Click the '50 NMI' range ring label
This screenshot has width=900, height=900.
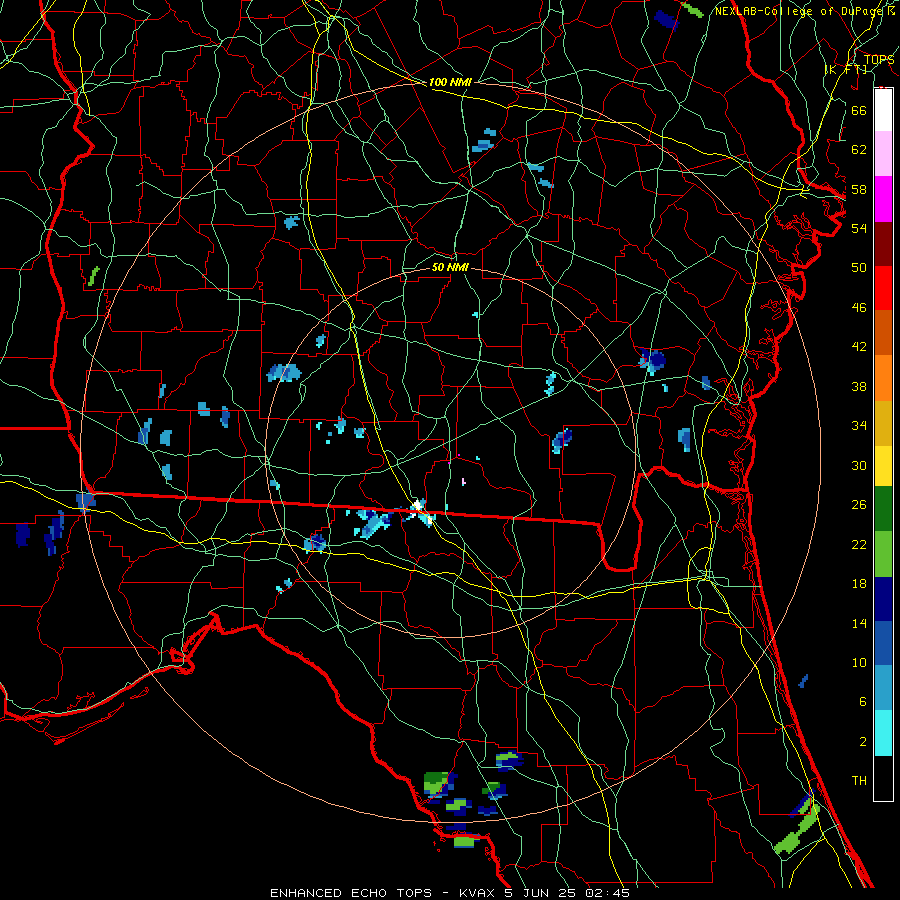click(450, 267)
